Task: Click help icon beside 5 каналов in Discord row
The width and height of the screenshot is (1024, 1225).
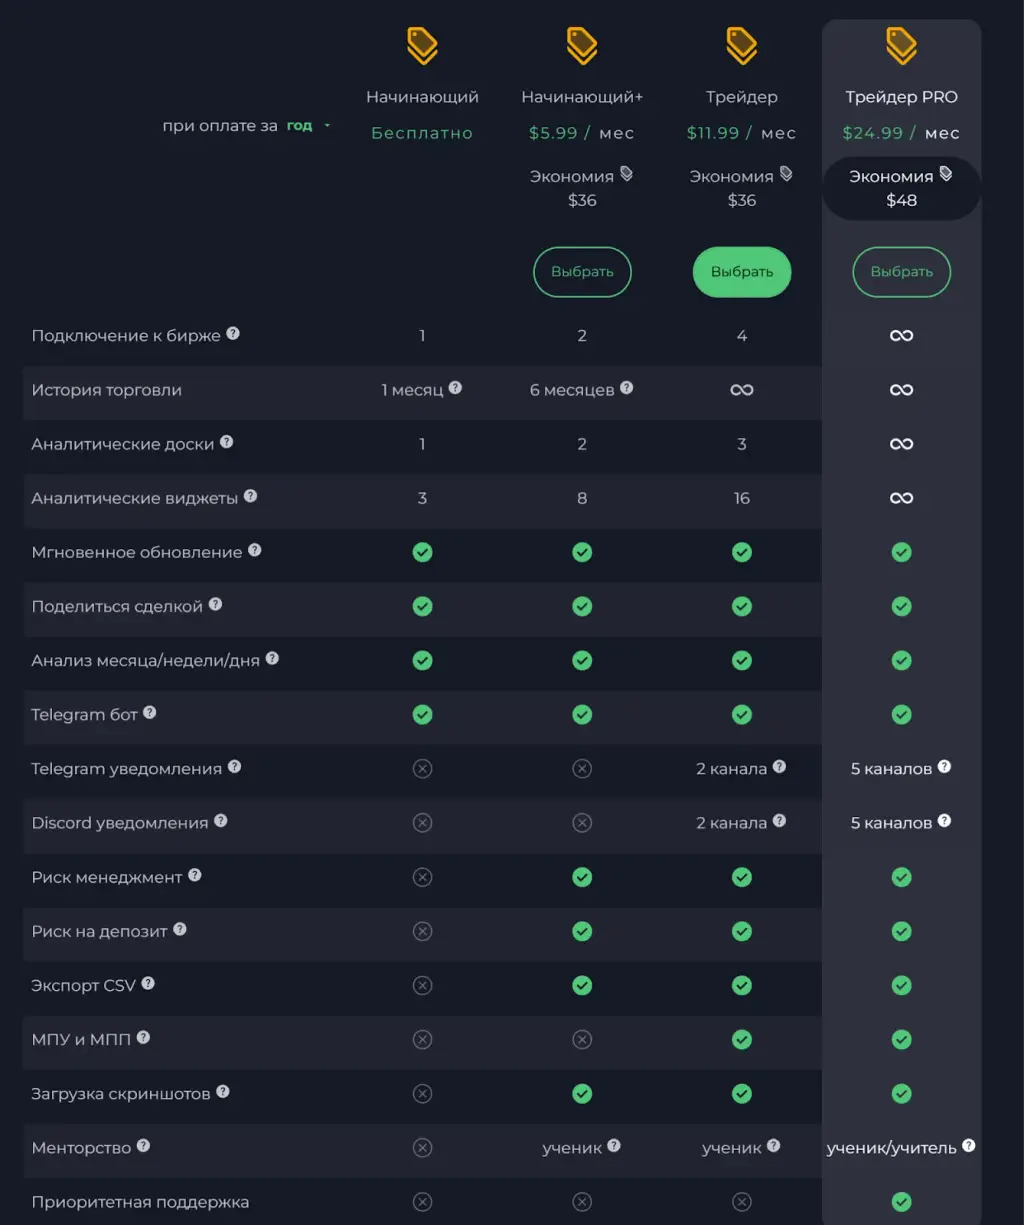Action: tap(944, 821)
